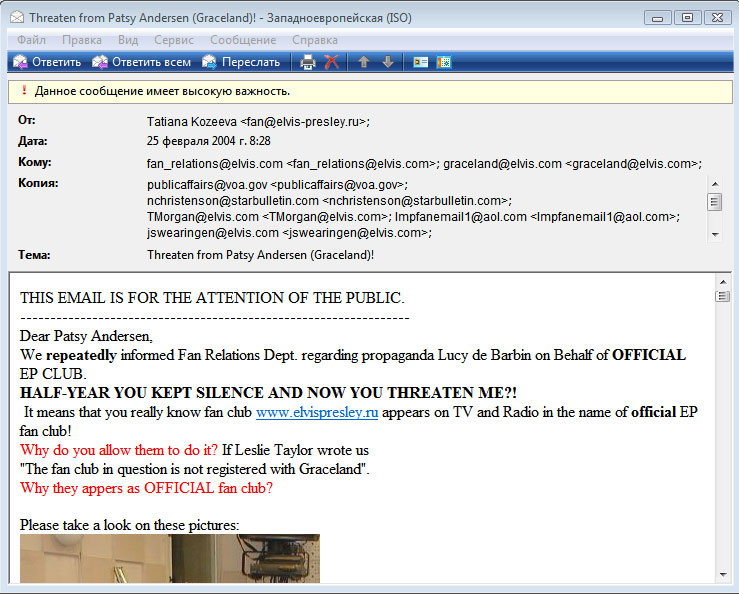Click the subject line text in Тема field
Image resolution: width=739 pixels, height=594 pixels.
(261, 255)
